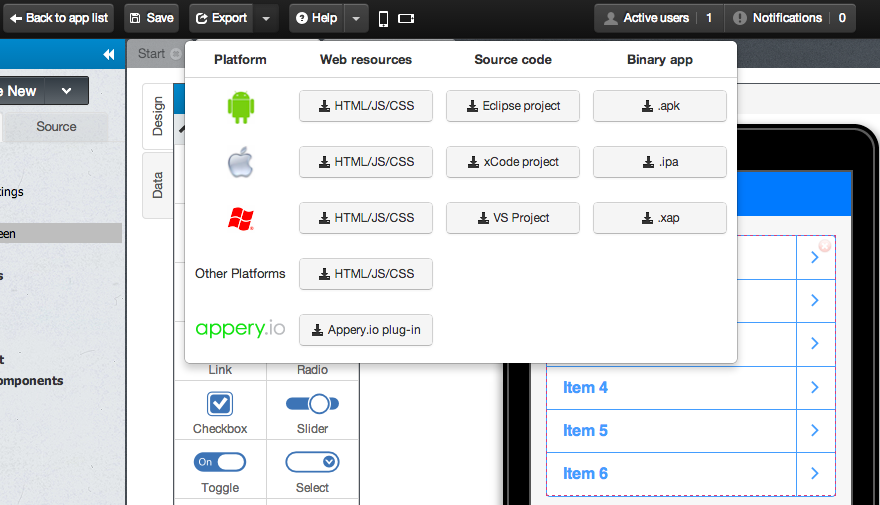Click the Android platform icon

tap(240, 106)
